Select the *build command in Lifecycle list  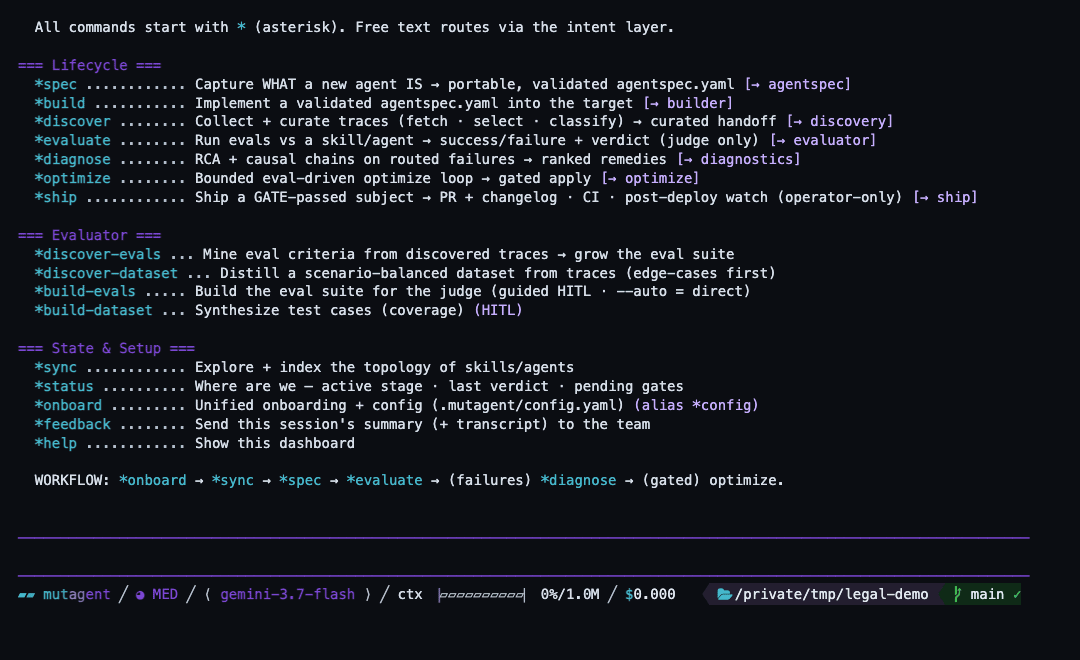pyautogui.click(x=60, y=103)
